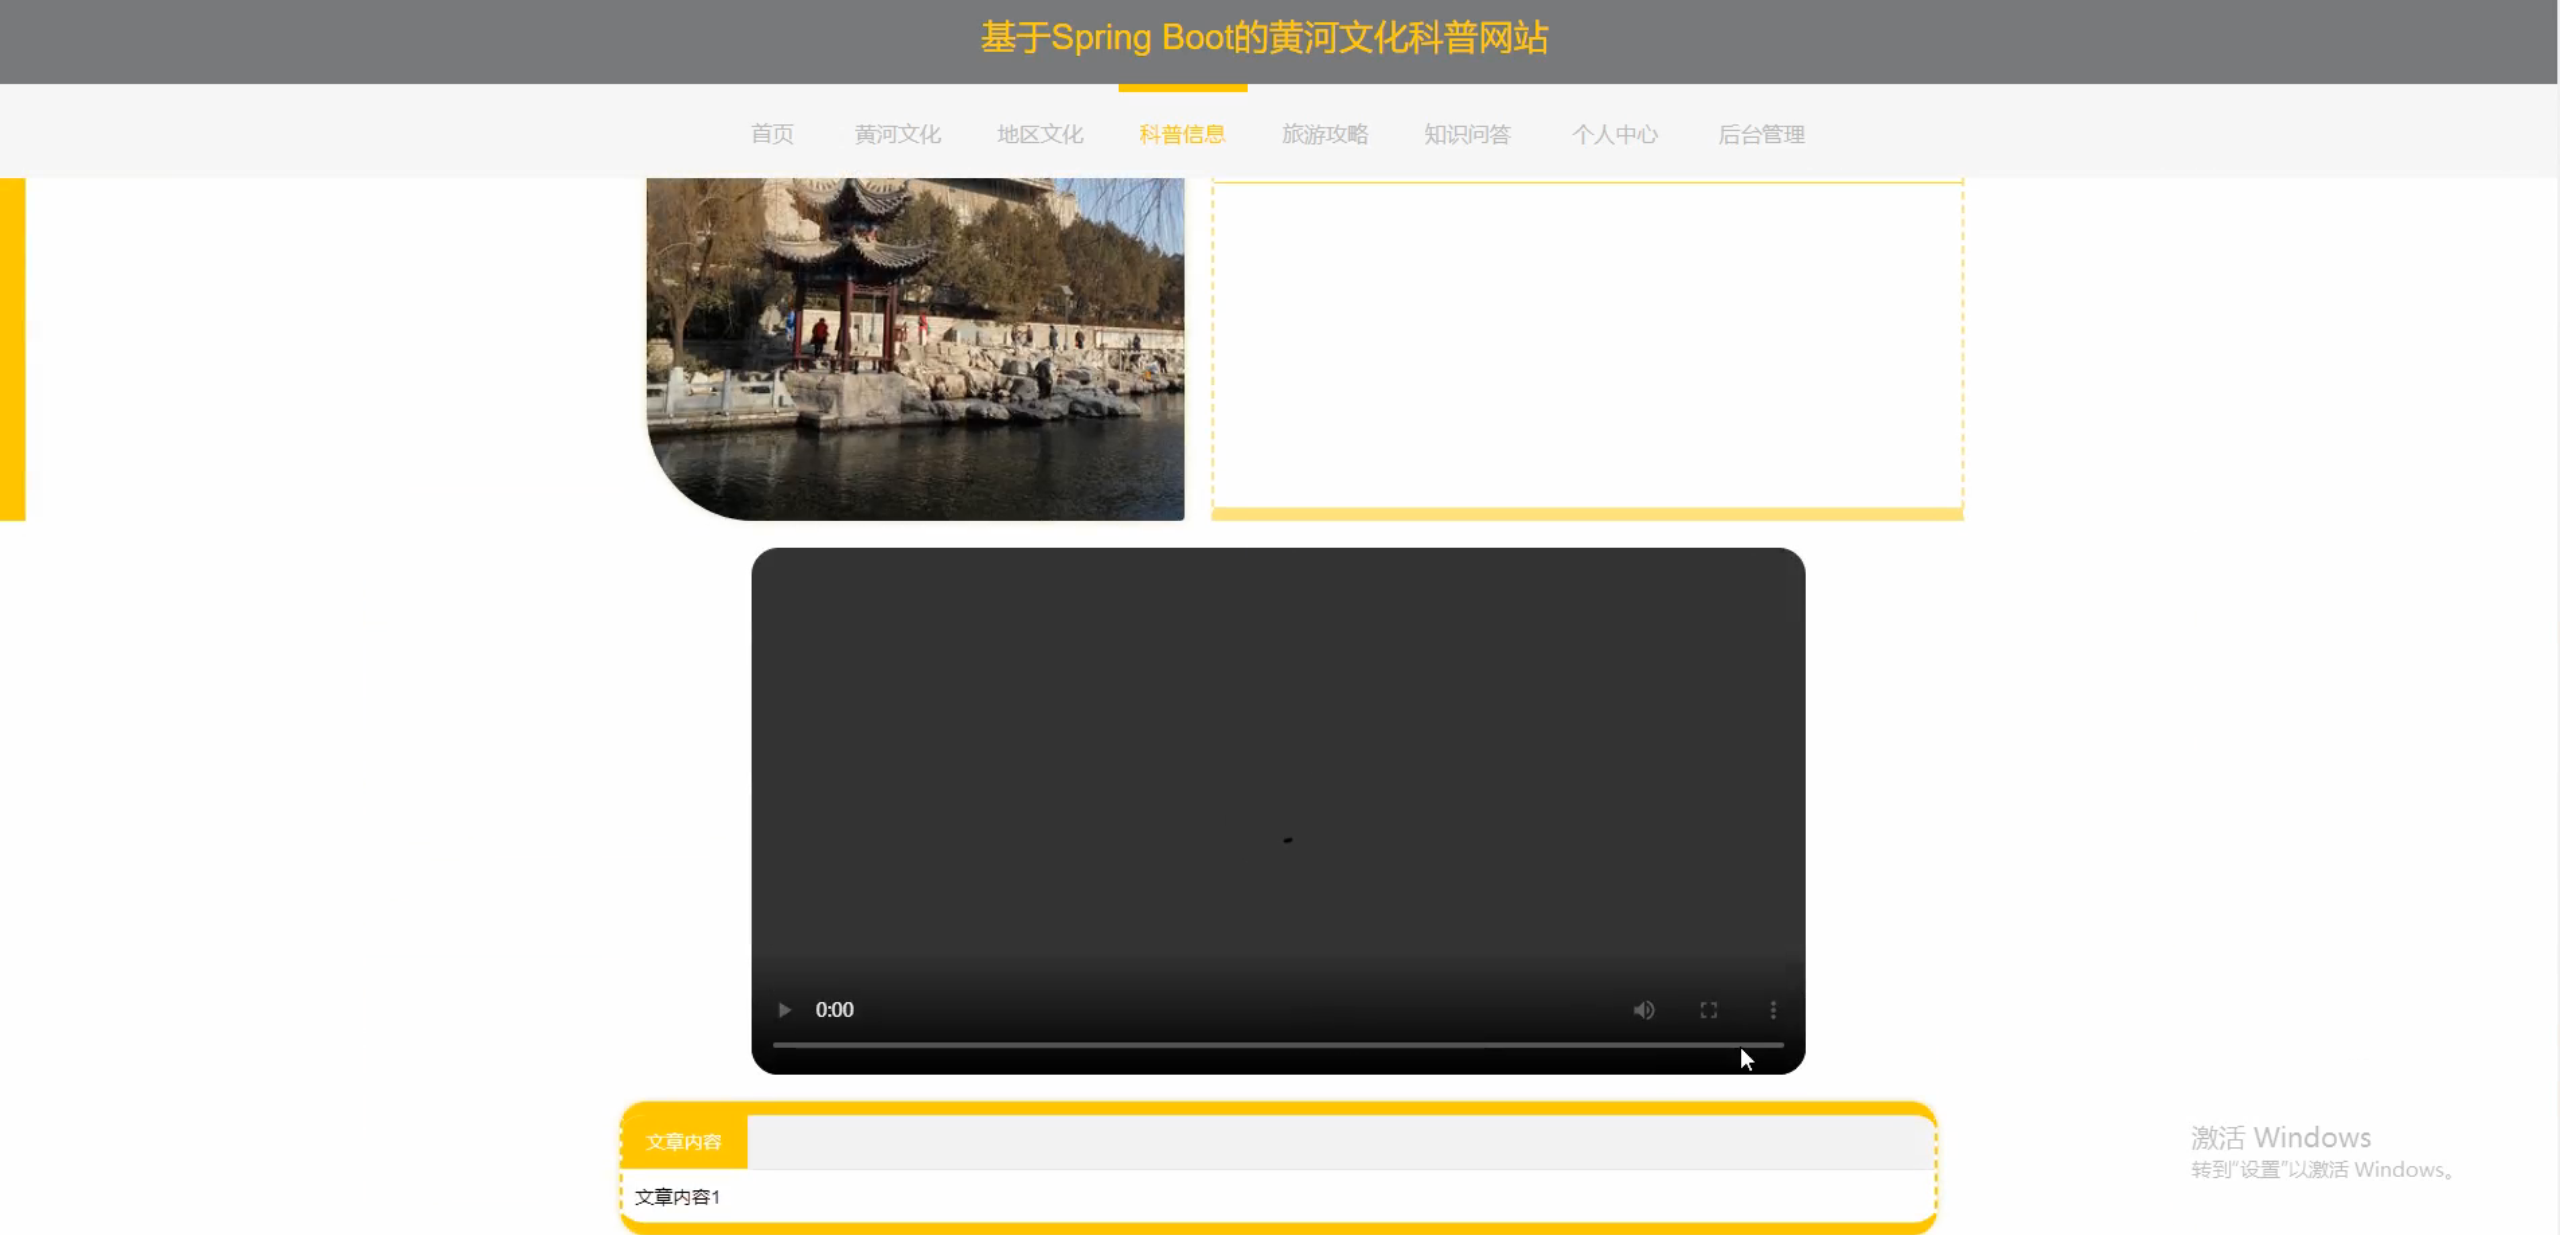The height and width of the screenshot is (1235, 2560).
Task: Select 地区文化 in the navigation bar
Action: pyautogui.click(x=1040, y=134)
